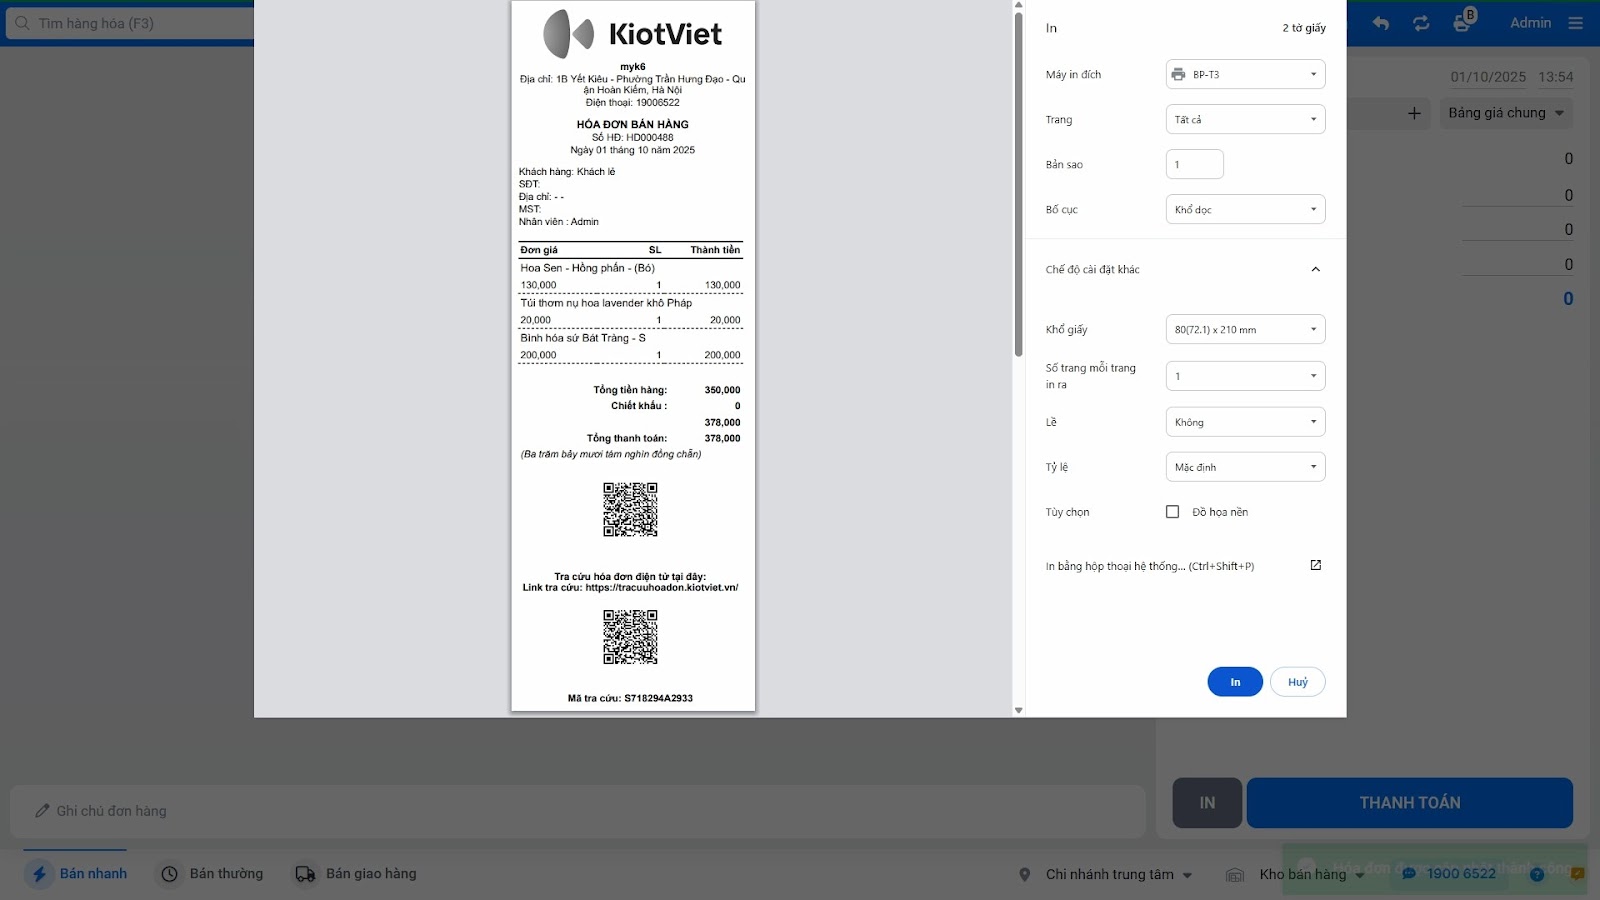Click the blue help question mark icon
The width and height of the screenshot is (1600, 900).
(x=1537, y=874)
